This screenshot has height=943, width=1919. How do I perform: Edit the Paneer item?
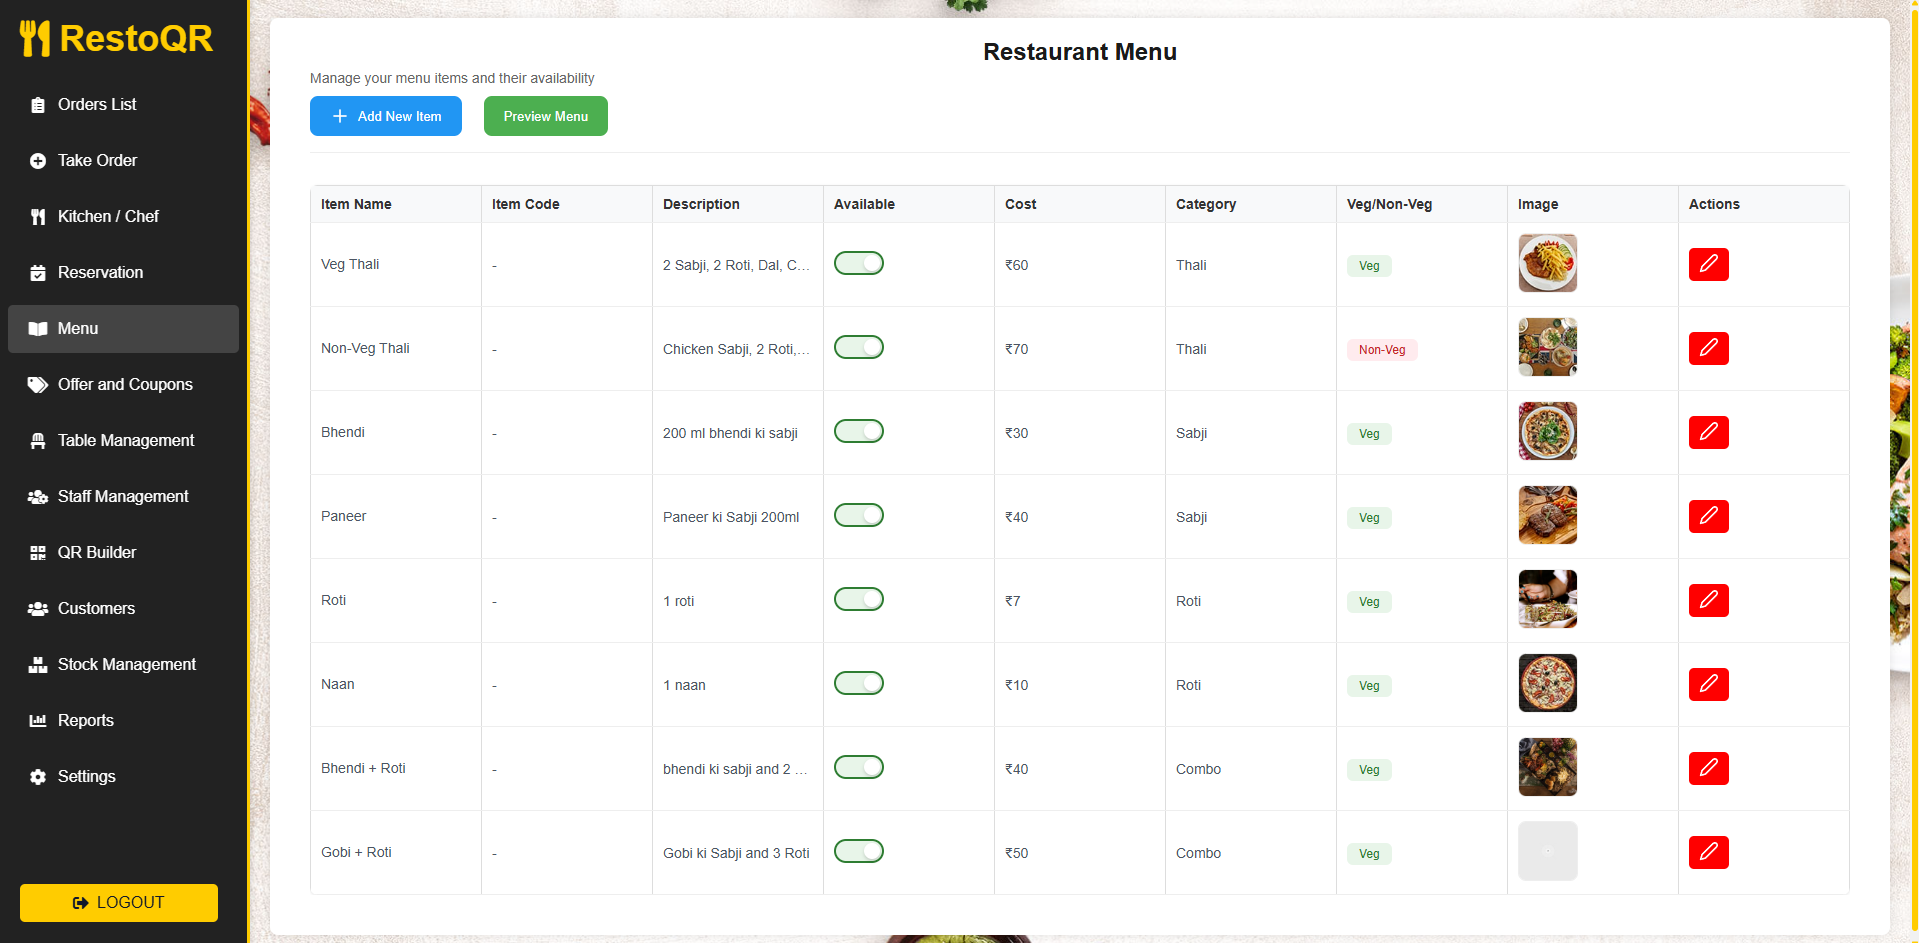[1708, 516]
